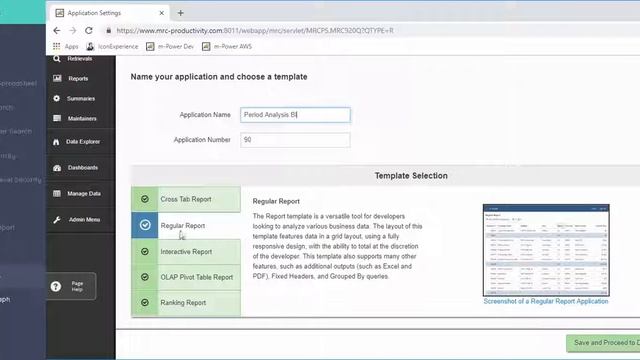Screen dimensions: 640x360
Task: Close the Application Settings tab
Action: tap(162, 13)
